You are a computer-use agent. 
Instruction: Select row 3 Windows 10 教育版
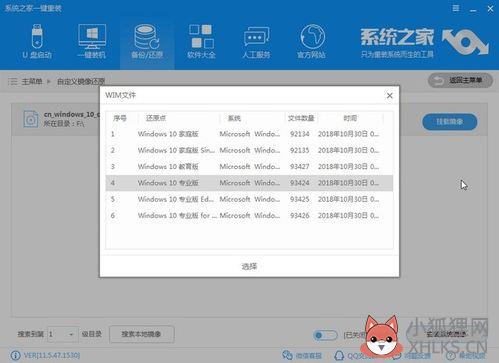tap(249, 166)
